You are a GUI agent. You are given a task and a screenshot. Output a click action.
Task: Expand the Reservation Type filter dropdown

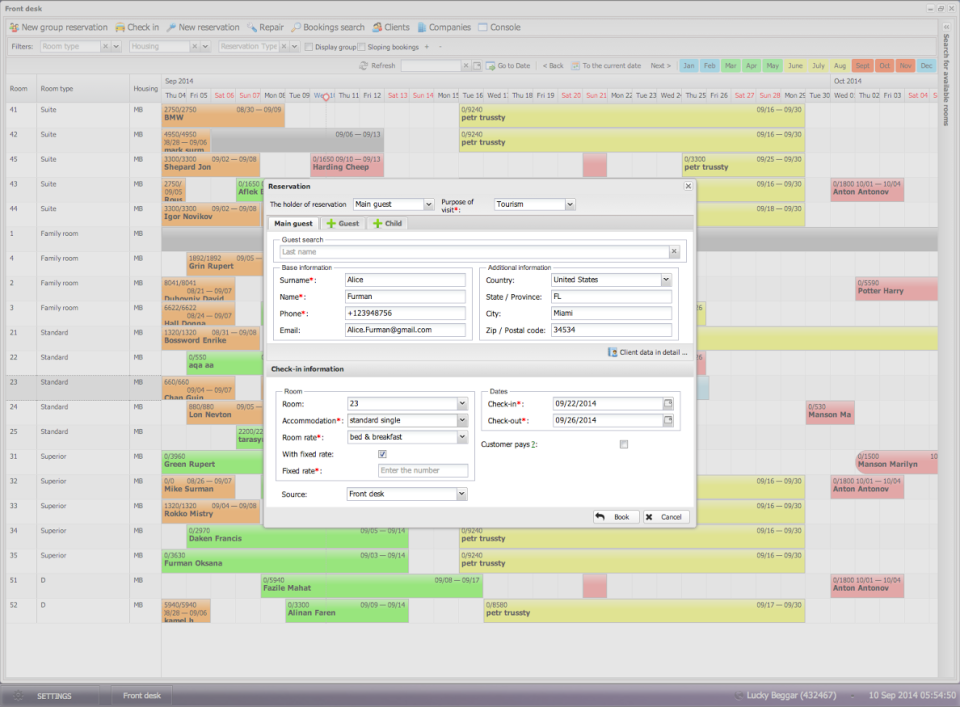(294, 47)
